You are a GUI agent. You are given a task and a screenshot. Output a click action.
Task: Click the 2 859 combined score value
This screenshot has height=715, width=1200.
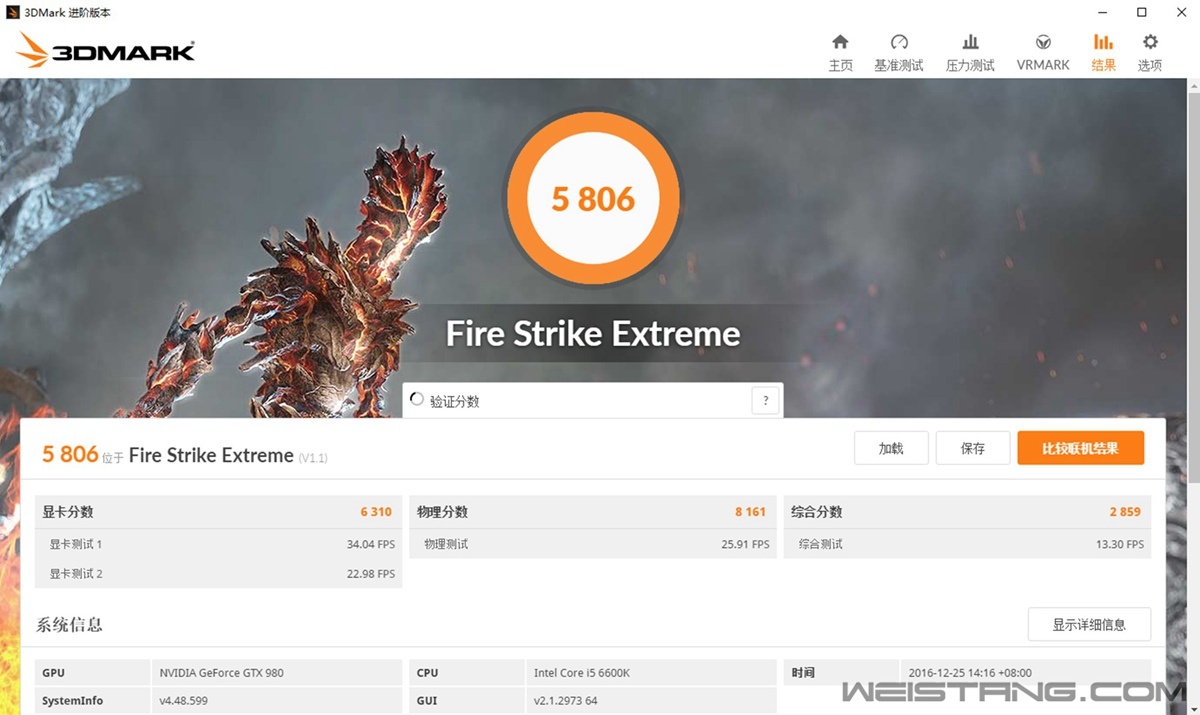[x=1125, y=512]
